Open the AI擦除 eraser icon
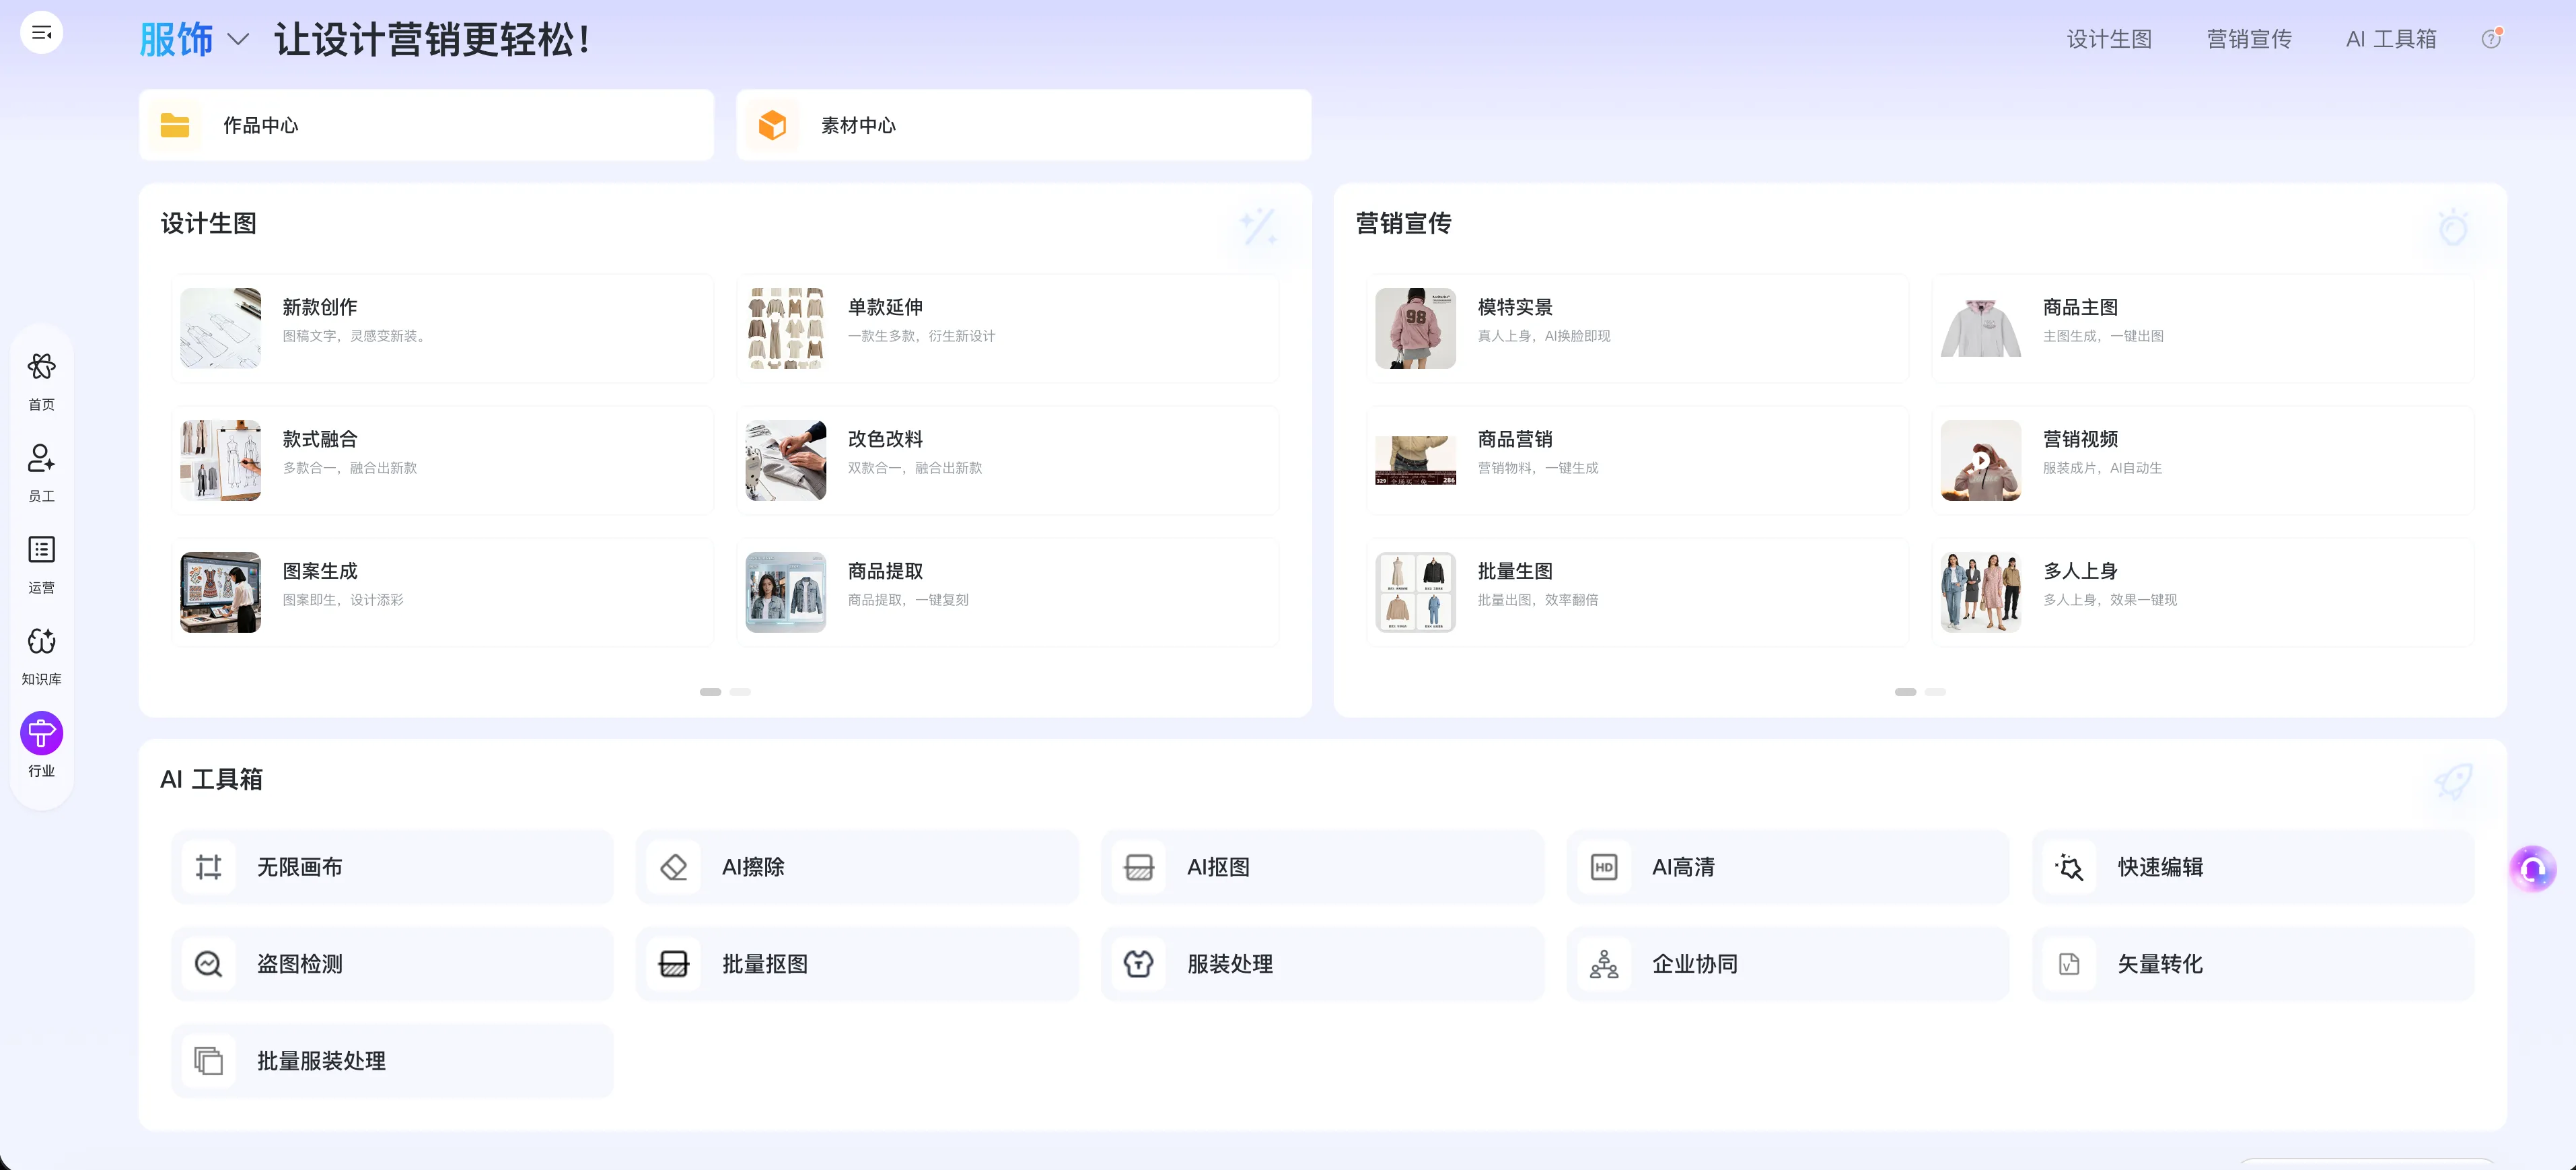The image size is (2576, 1170). point(674,867)
